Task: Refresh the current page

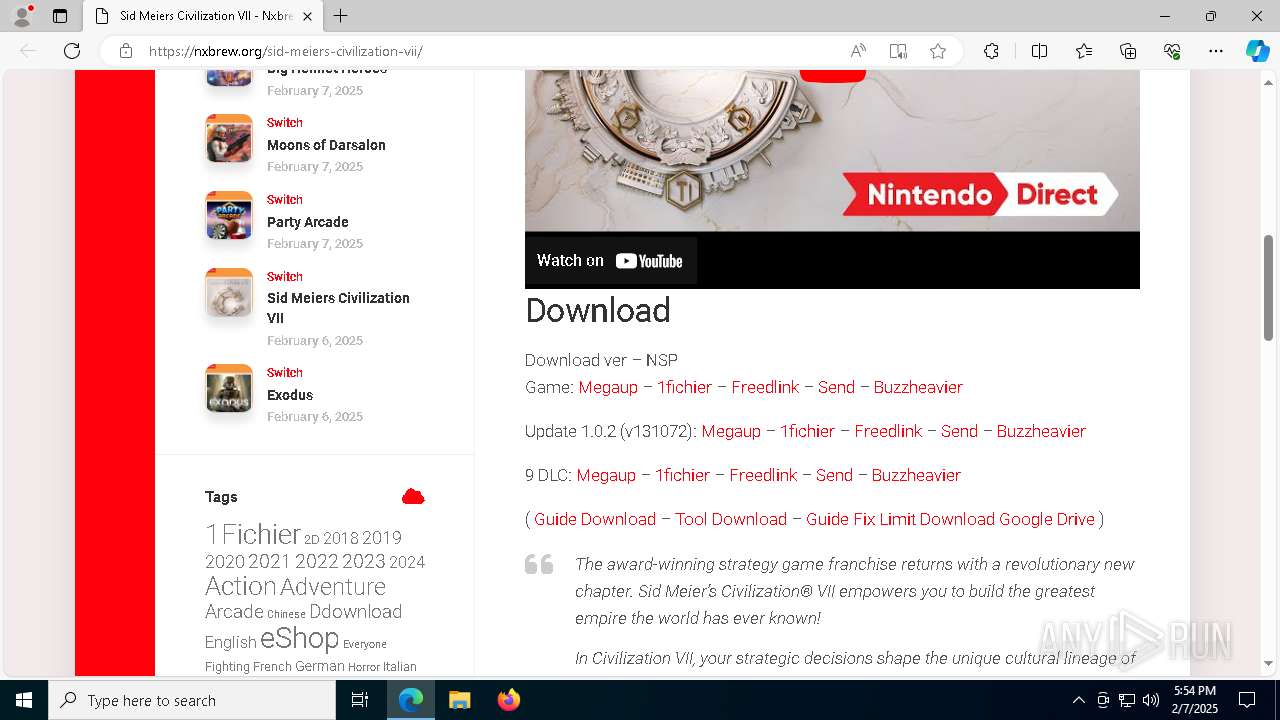Action: [72, 51]
